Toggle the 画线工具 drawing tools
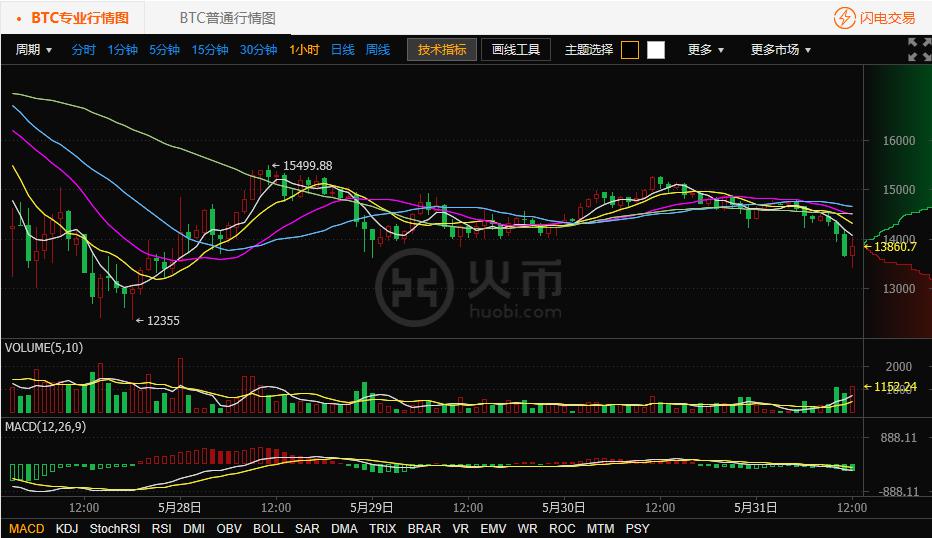This screenshot has width=932, height=538. coord(516,50)
